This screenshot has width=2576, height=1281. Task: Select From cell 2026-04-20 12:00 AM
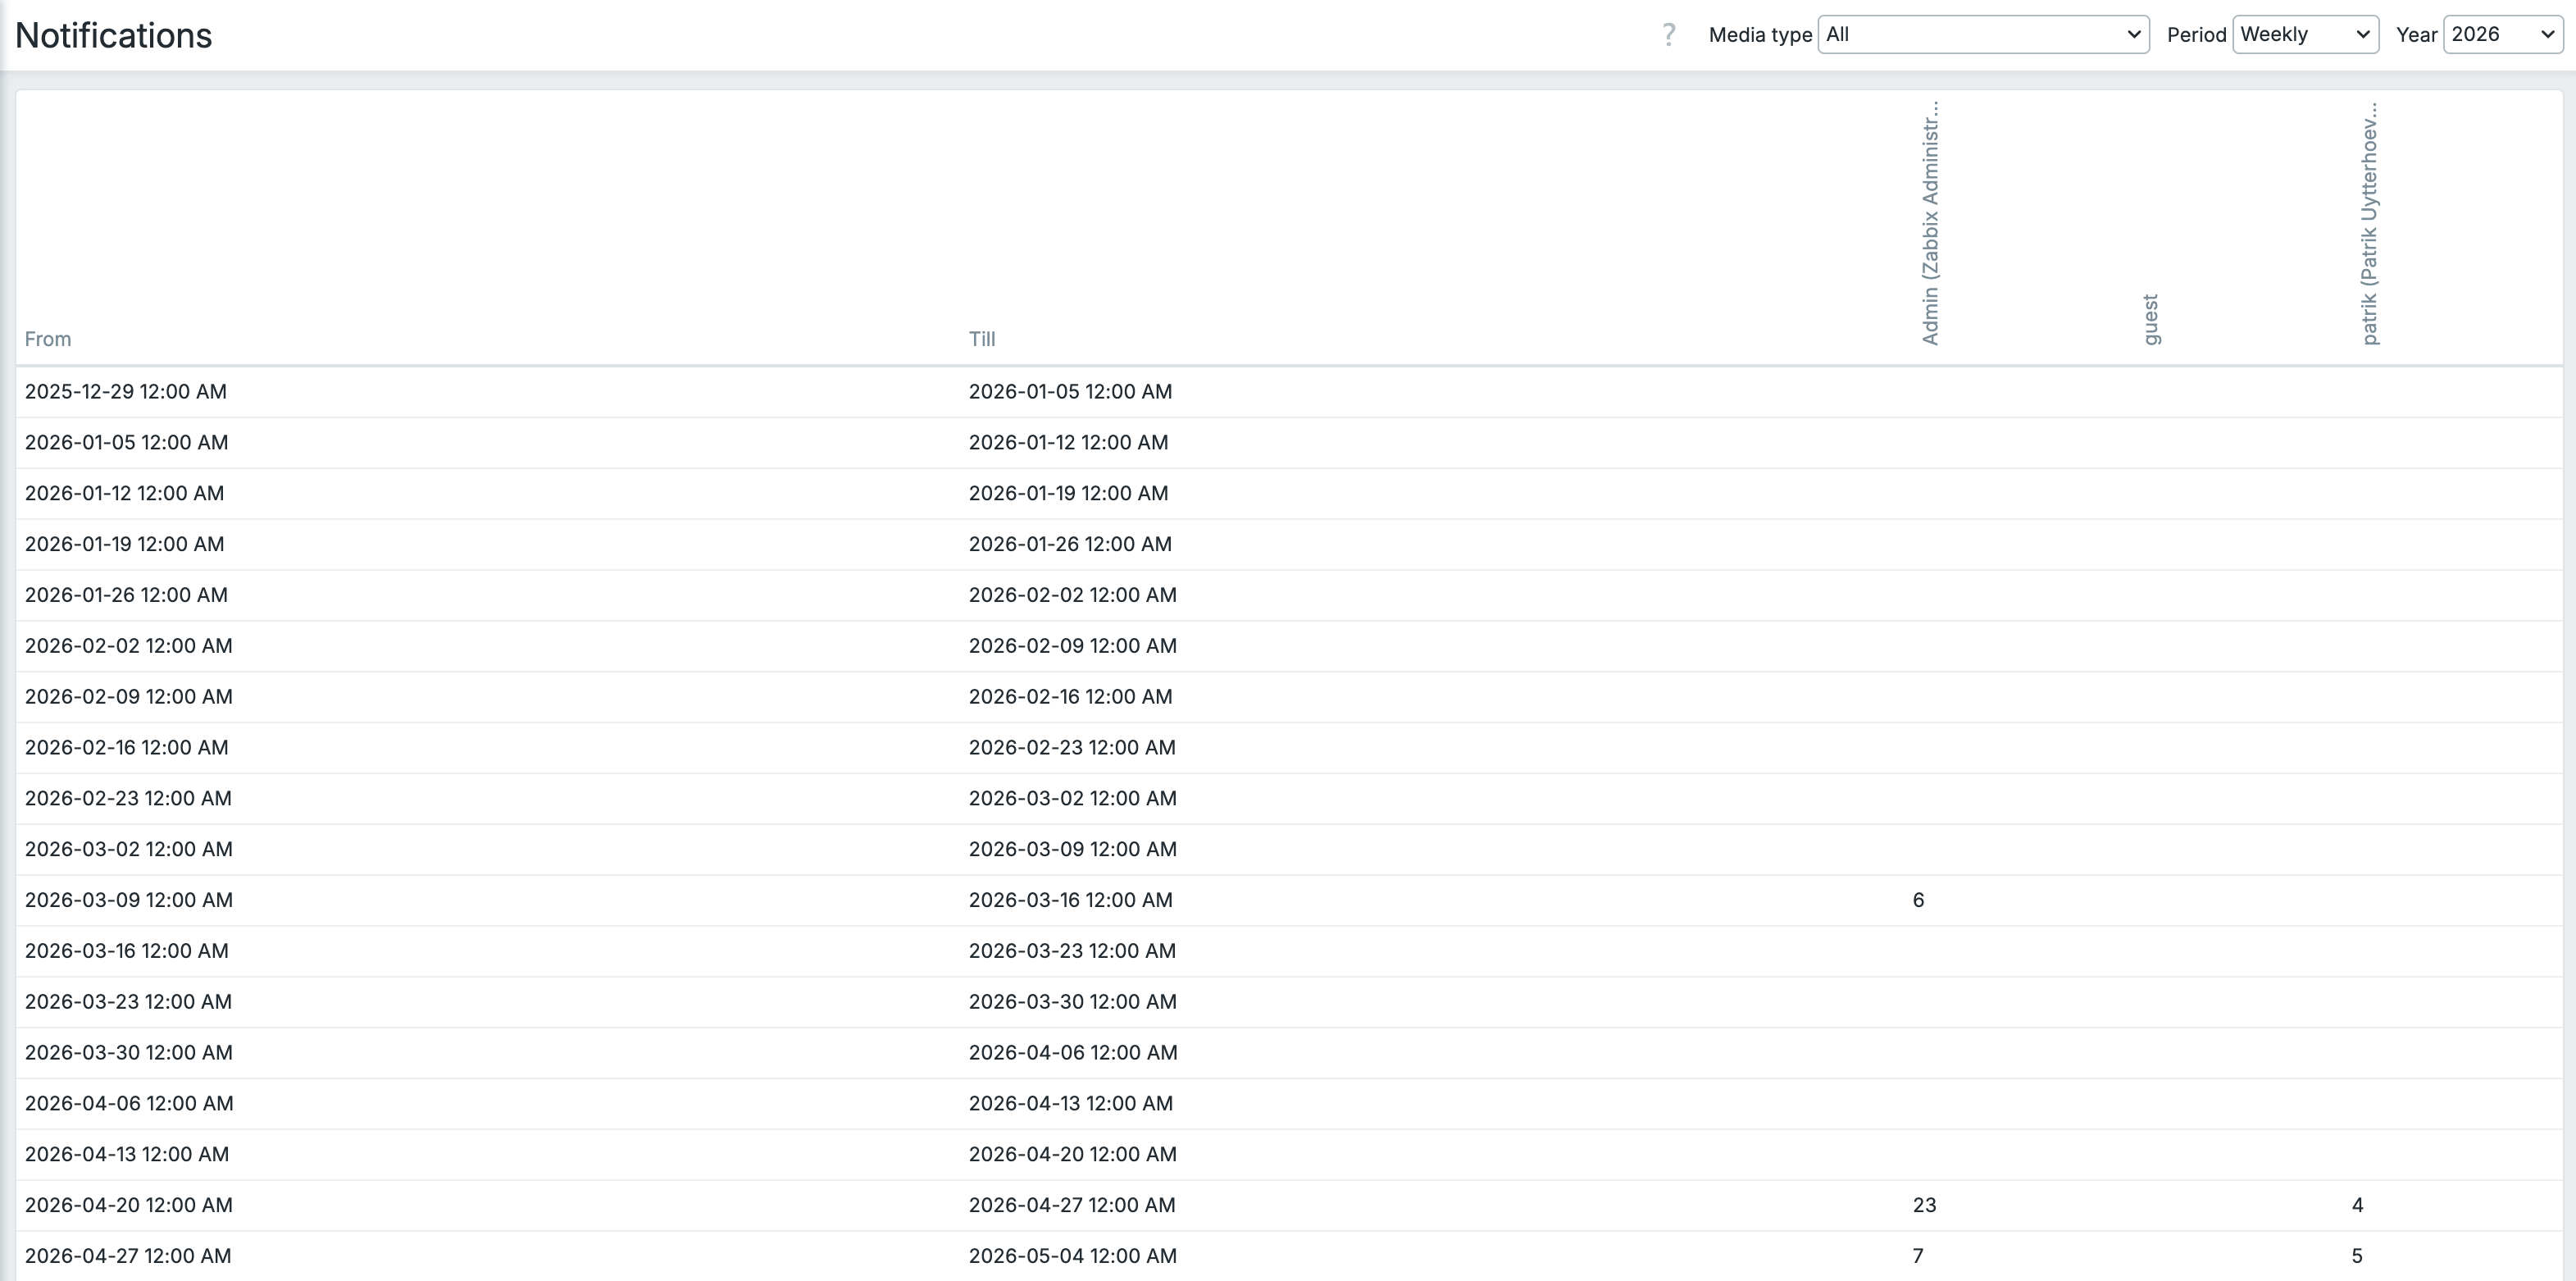[129, 1206]
